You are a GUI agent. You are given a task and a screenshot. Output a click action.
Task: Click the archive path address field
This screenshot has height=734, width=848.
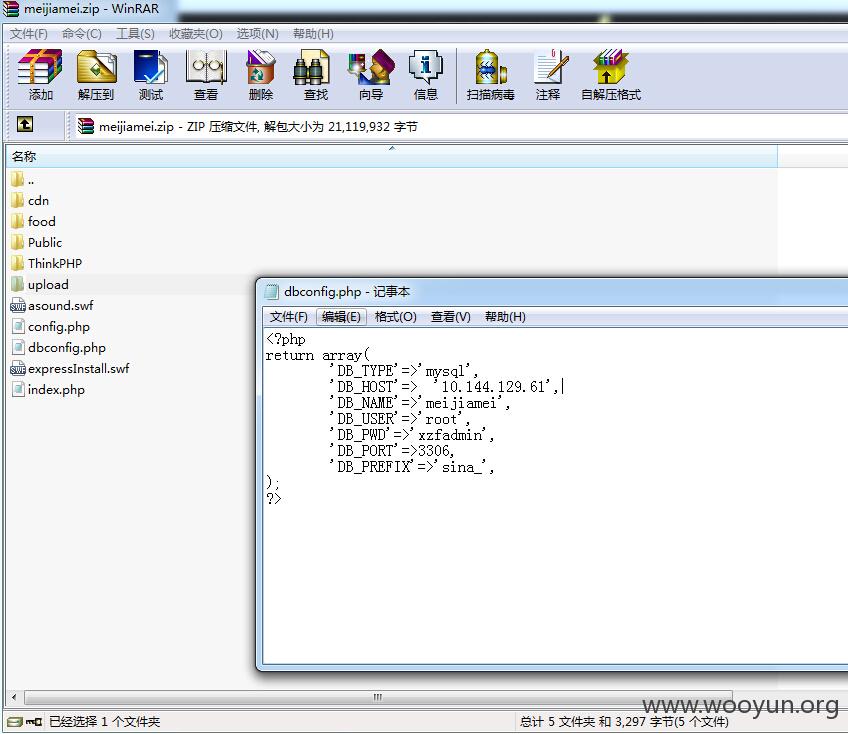click(460, 127)
